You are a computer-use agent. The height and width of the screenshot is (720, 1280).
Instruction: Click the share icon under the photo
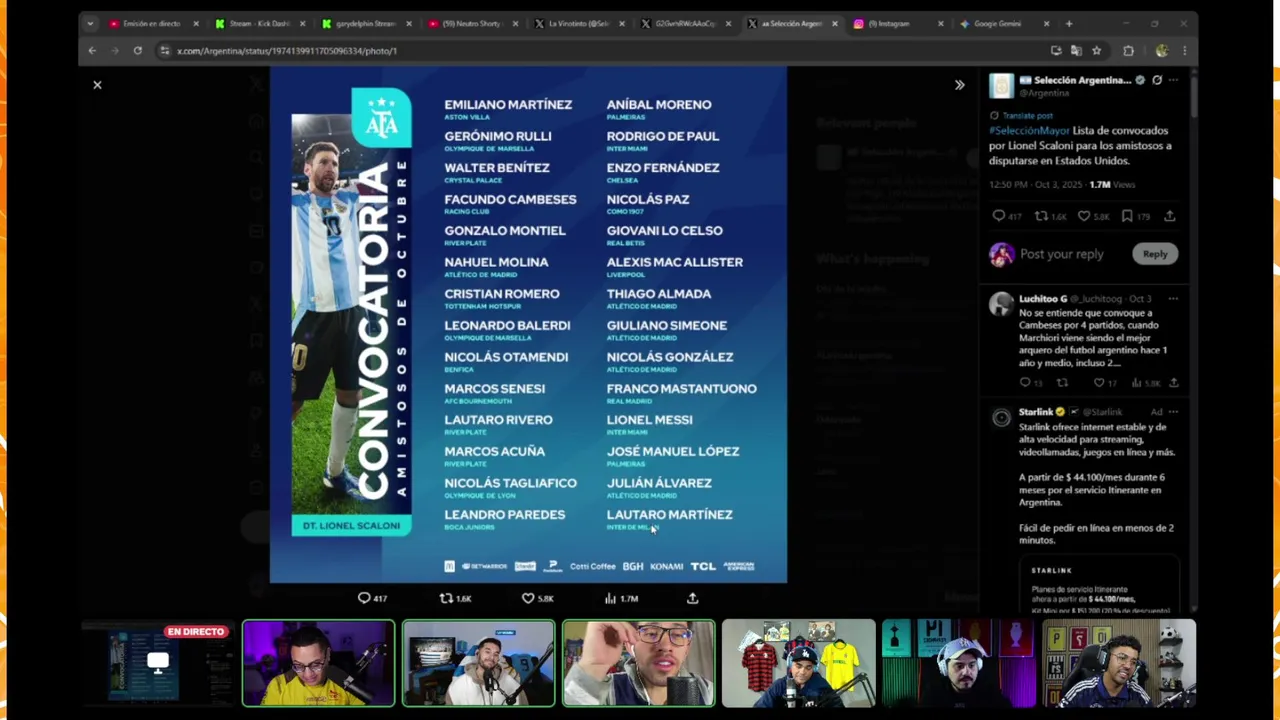(x=692, y=598)
